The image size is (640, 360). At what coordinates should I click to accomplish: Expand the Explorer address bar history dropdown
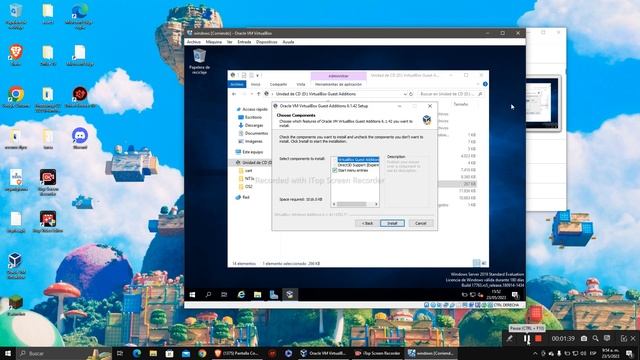405,94
